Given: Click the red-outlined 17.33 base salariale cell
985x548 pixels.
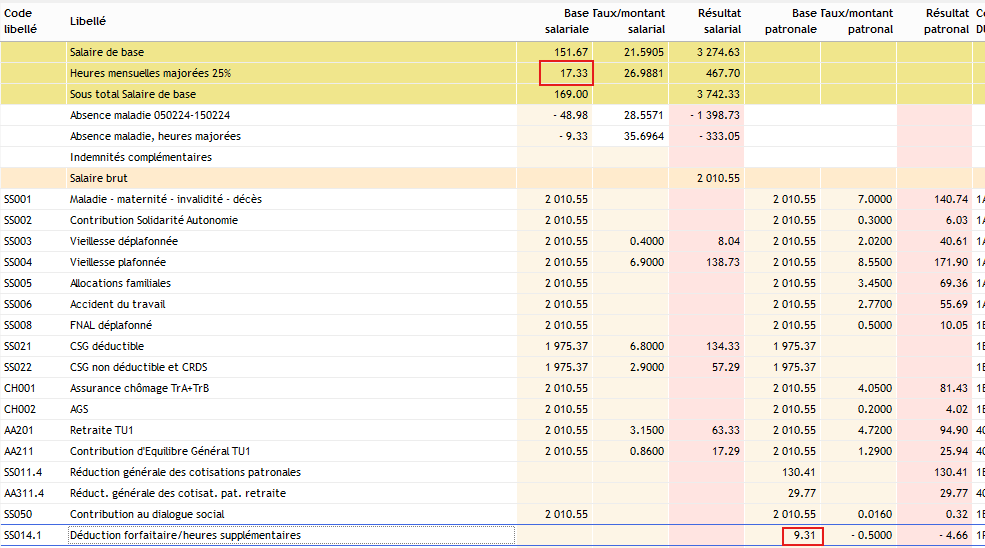Looking at the screenshot, I should (x=566, y=73).
